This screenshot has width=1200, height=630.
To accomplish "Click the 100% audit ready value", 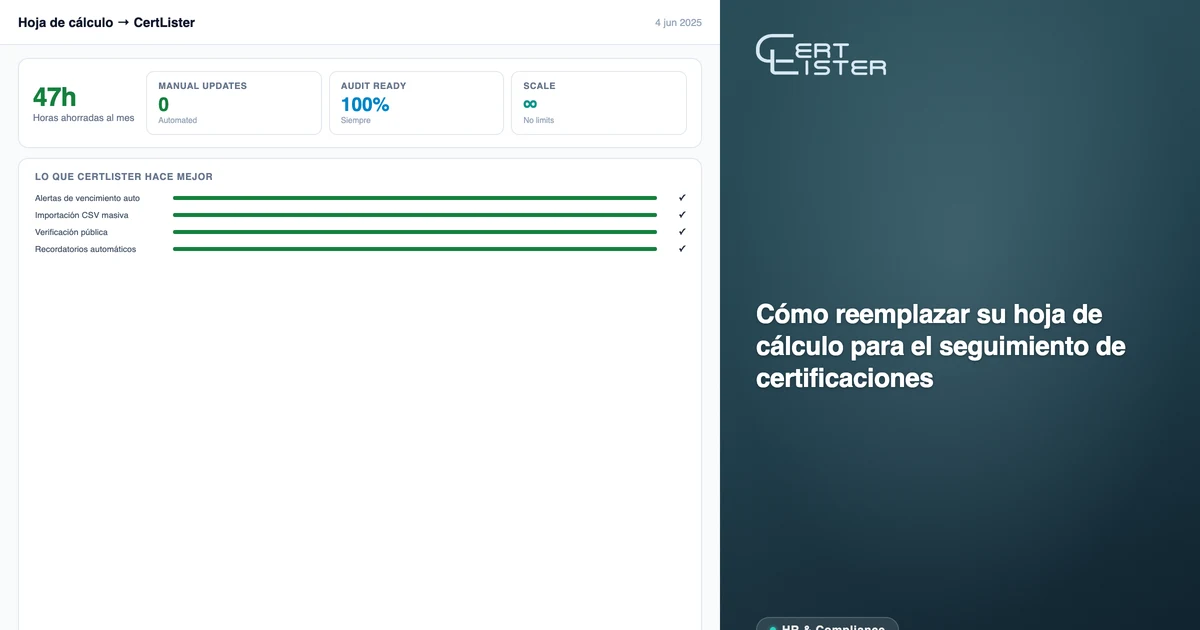I will [x=365, y=104].
